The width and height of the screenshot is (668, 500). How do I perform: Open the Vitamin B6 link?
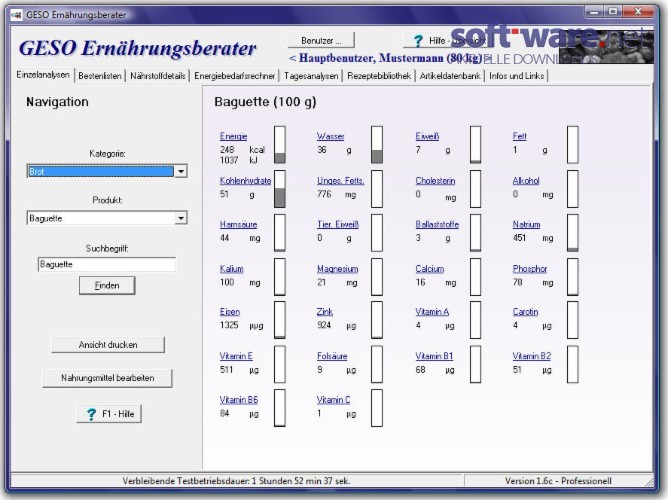(239, 400)
